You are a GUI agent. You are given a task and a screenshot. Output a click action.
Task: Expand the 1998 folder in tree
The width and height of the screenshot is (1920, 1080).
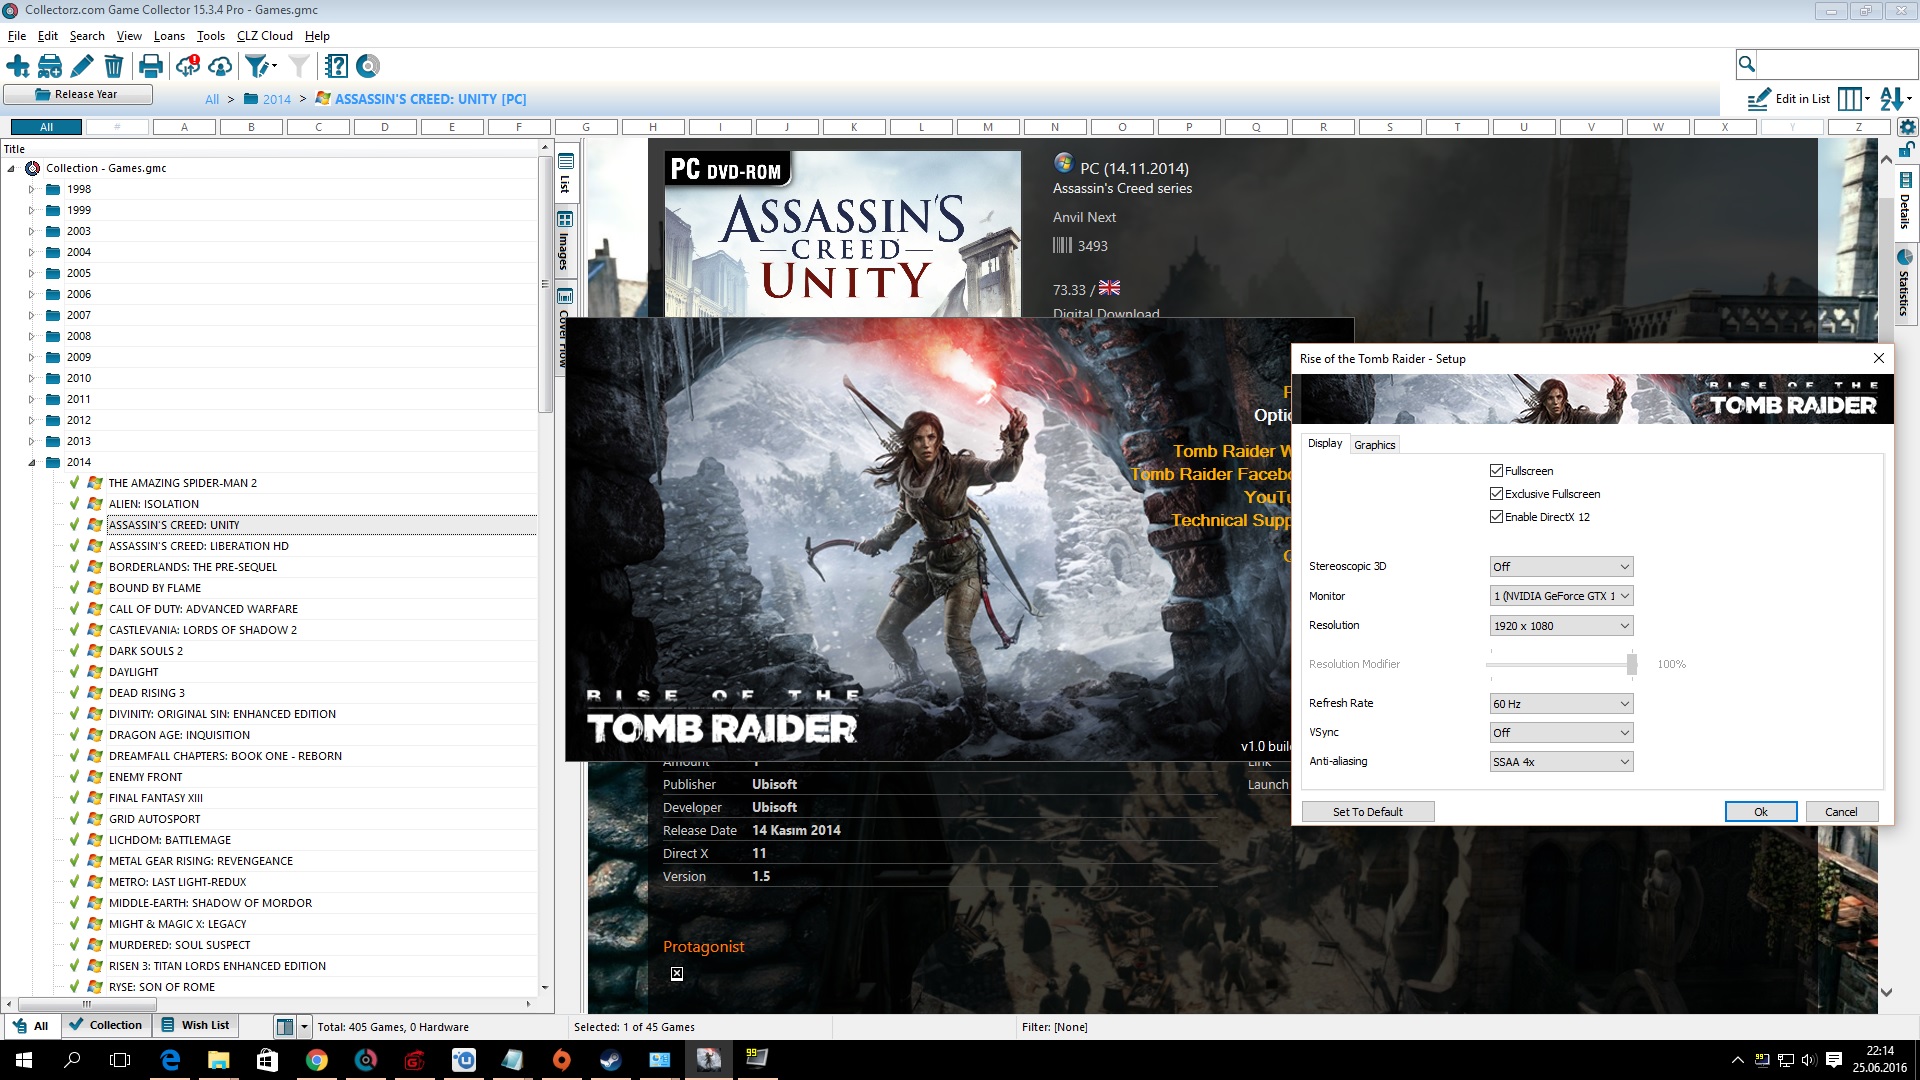pos(31,189)
